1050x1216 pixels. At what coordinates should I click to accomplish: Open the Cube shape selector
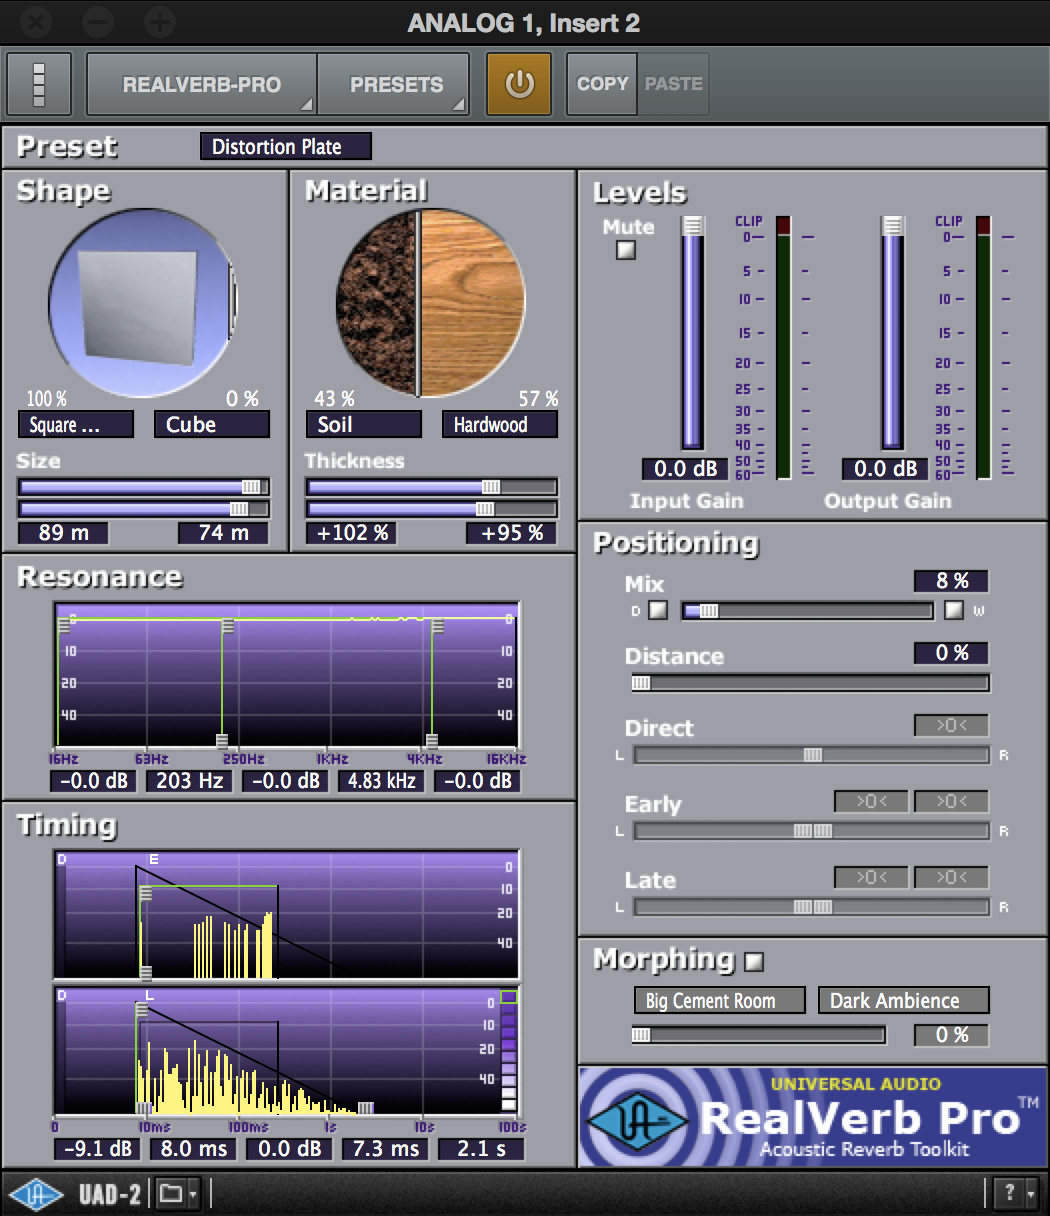point(212,424)
